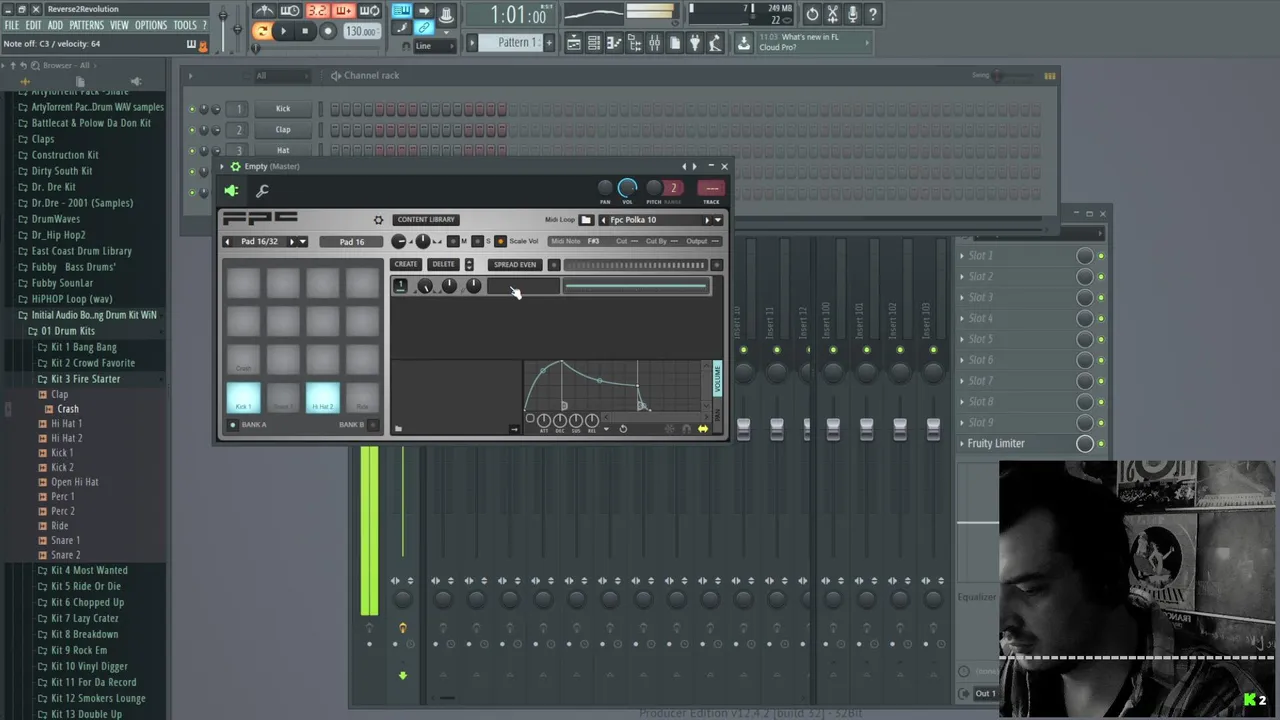The width and height of the screenshot is (1280, 720).
Task: Open the Midi Loop folder icon
Action: (586, 220)
